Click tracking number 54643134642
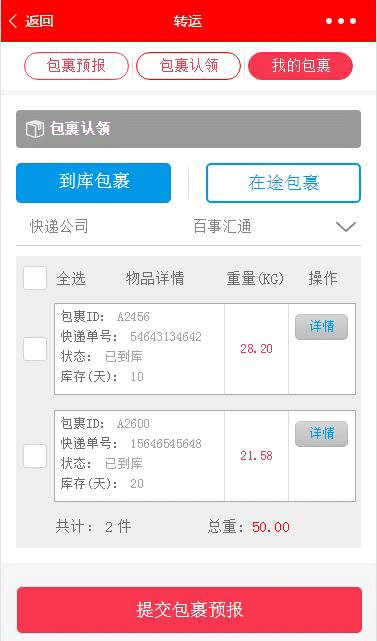377x641 pixels. (x=166, y=337)
